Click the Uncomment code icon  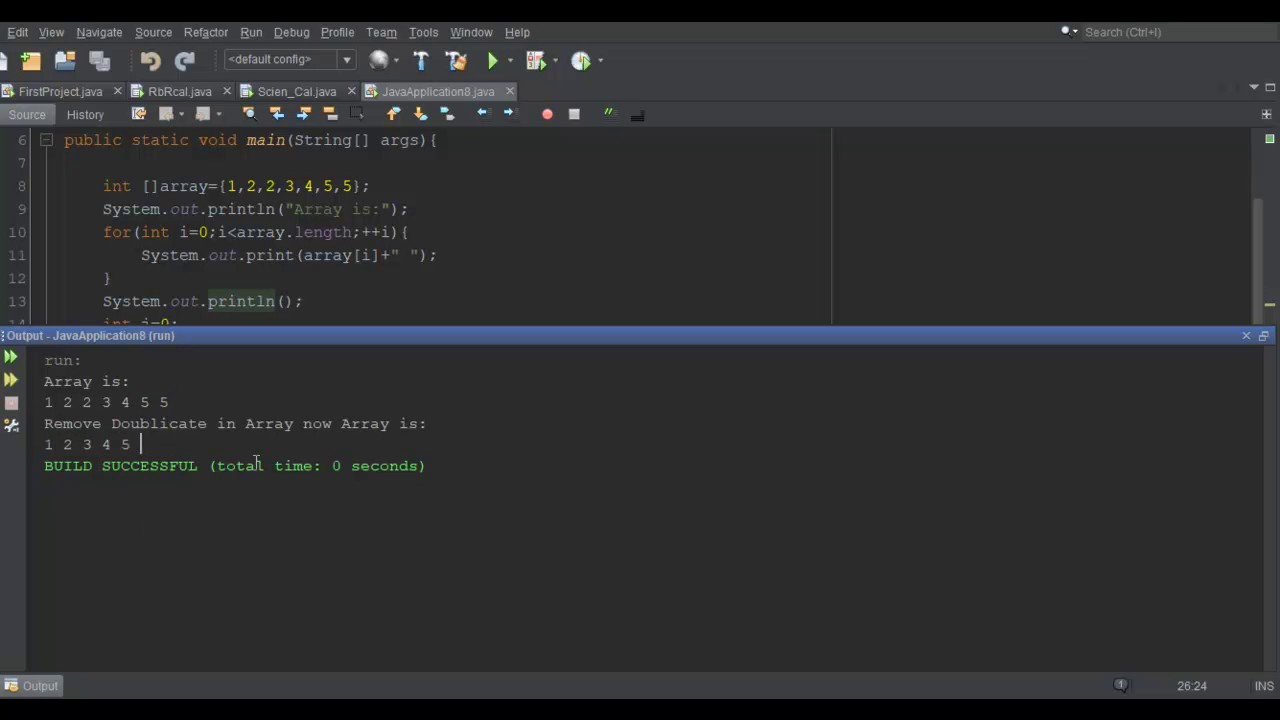click(637, 114)
